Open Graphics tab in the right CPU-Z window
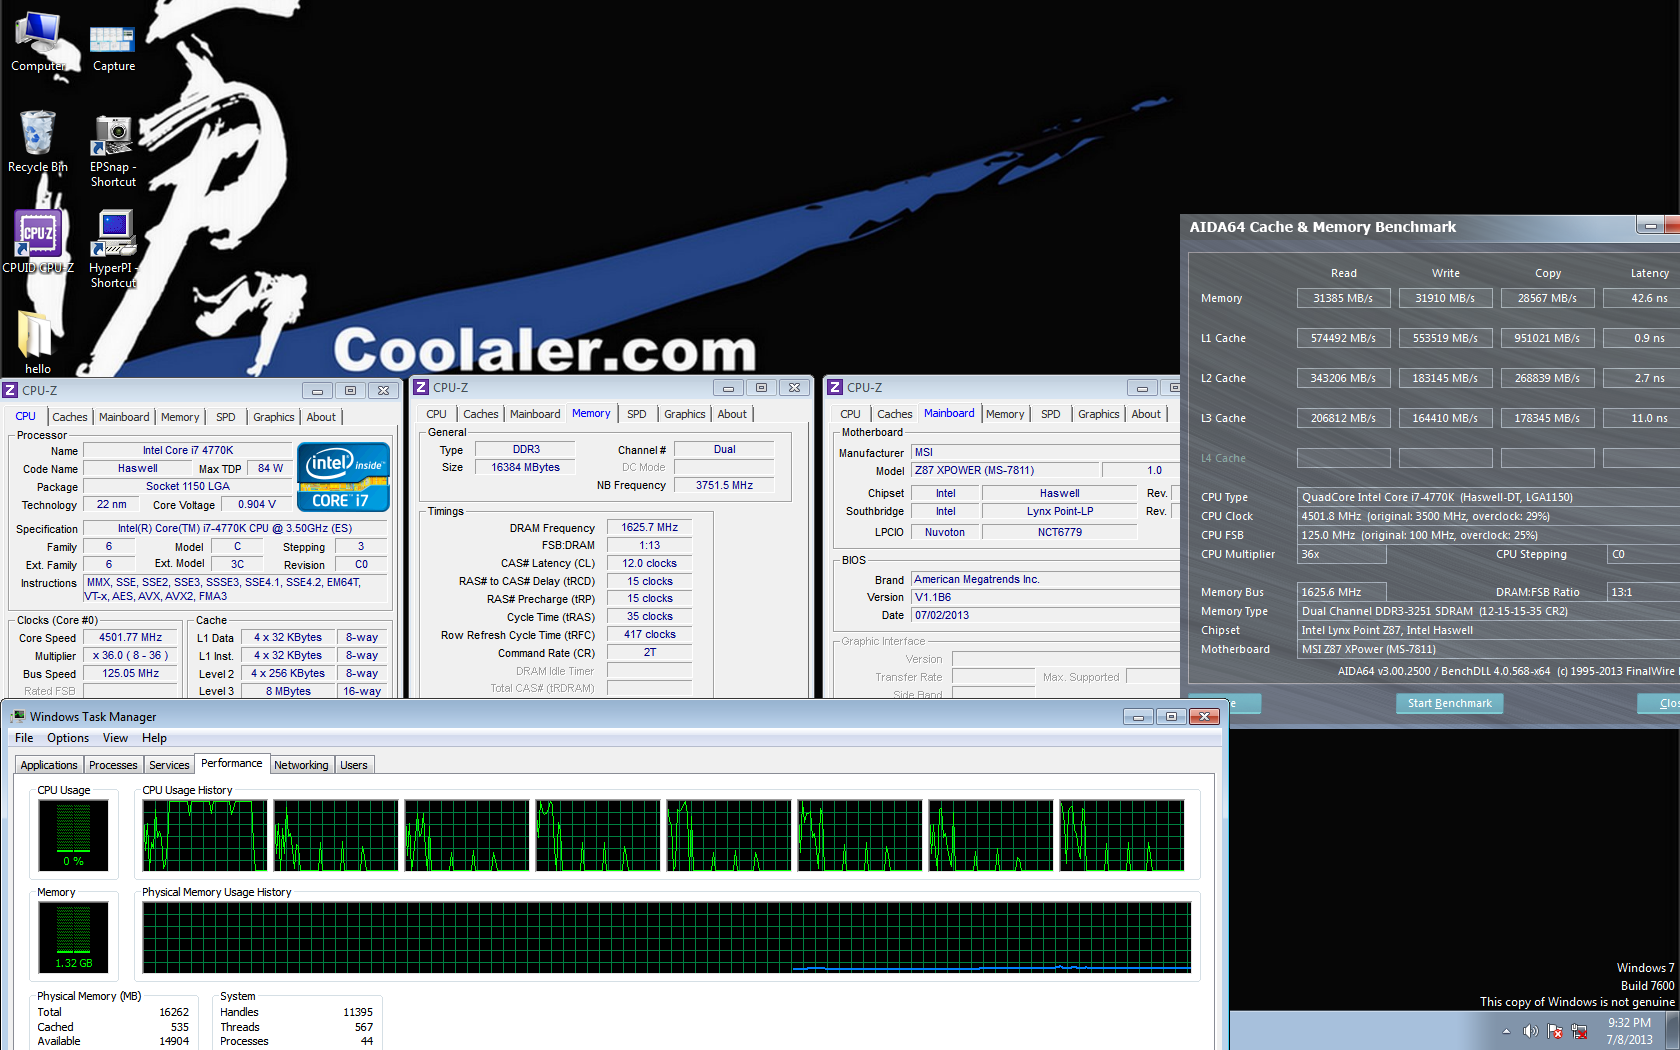1680x1050 pixels. pyautogui.click(x=1099, y=414)
